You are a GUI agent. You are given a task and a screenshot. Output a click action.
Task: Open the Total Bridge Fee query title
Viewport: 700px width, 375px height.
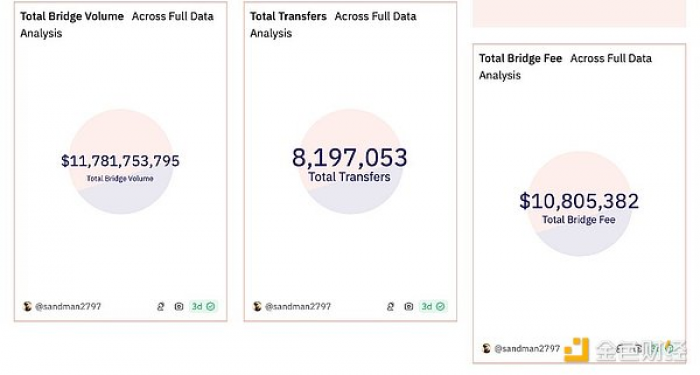click(521, 58)
